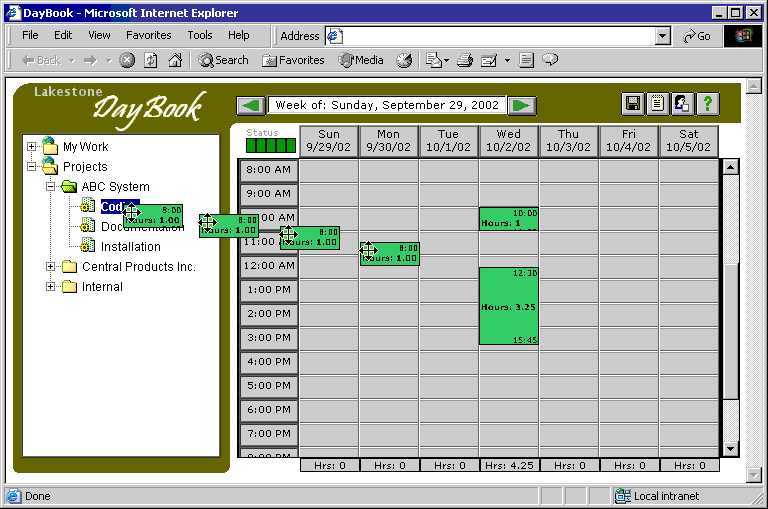Open the notes list icon in DayBook header
The image size is (768, 509).
click(x=657, y=103)
